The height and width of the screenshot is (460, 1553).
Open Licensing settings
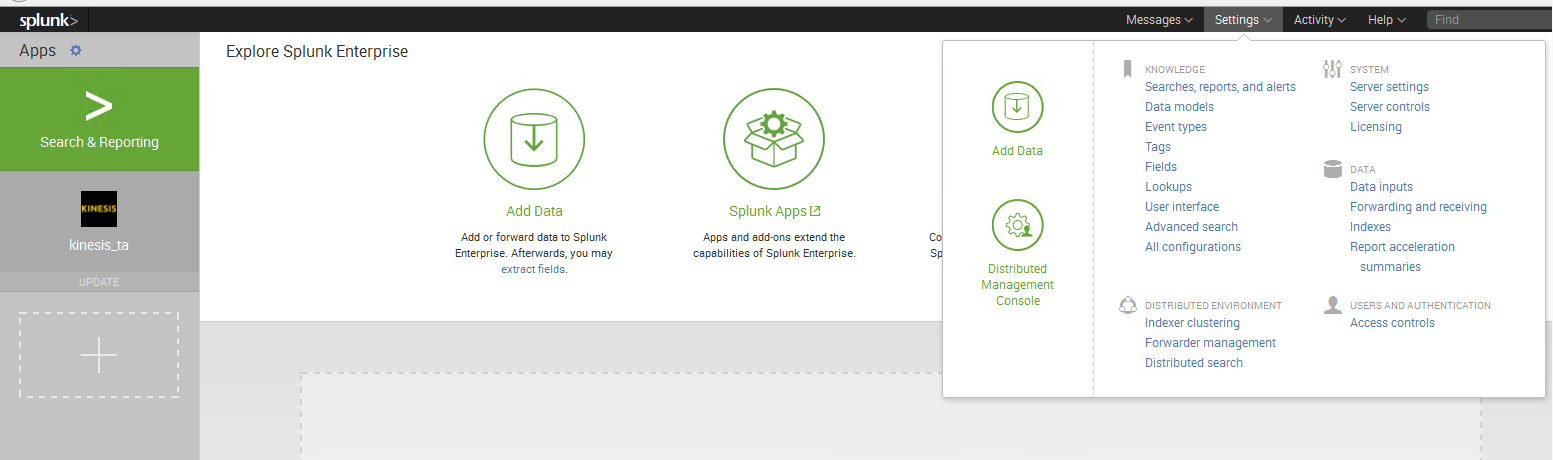(x=1376, y=127)
